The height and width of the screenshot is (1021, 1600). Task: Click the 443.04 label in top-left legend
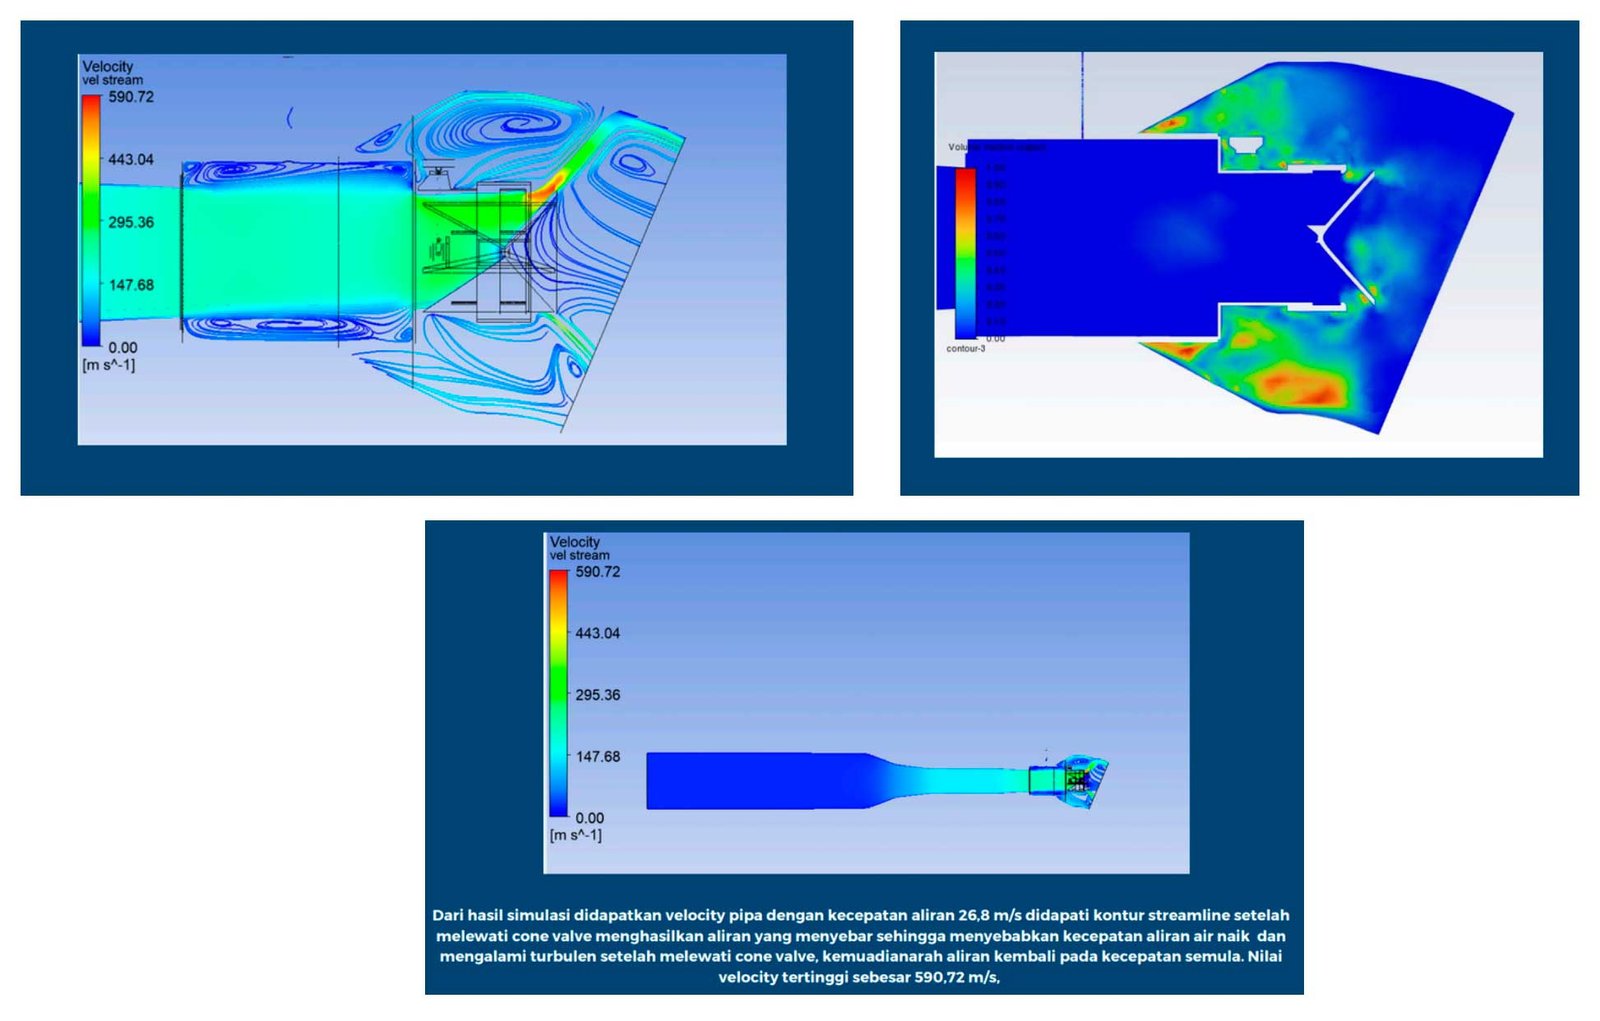(x=131, y=160)
